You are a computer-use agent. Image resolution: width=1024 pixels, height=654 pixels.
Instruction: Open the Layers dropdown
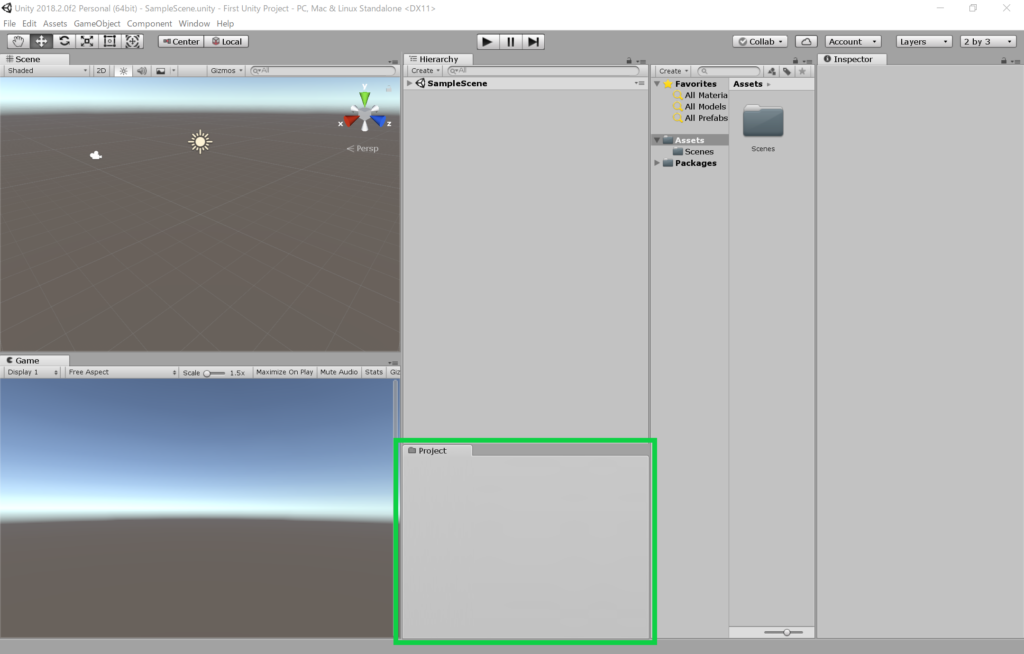click(924, 41)
